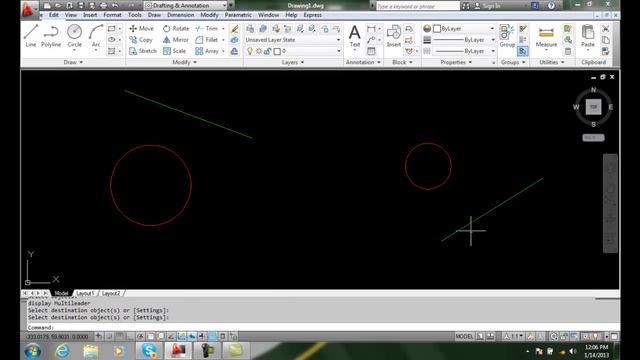The height and width of the screenshot is (360, 640).
Task: Open the Layer Properties icon
Action: pyautogui.click(x=250, y=29)
